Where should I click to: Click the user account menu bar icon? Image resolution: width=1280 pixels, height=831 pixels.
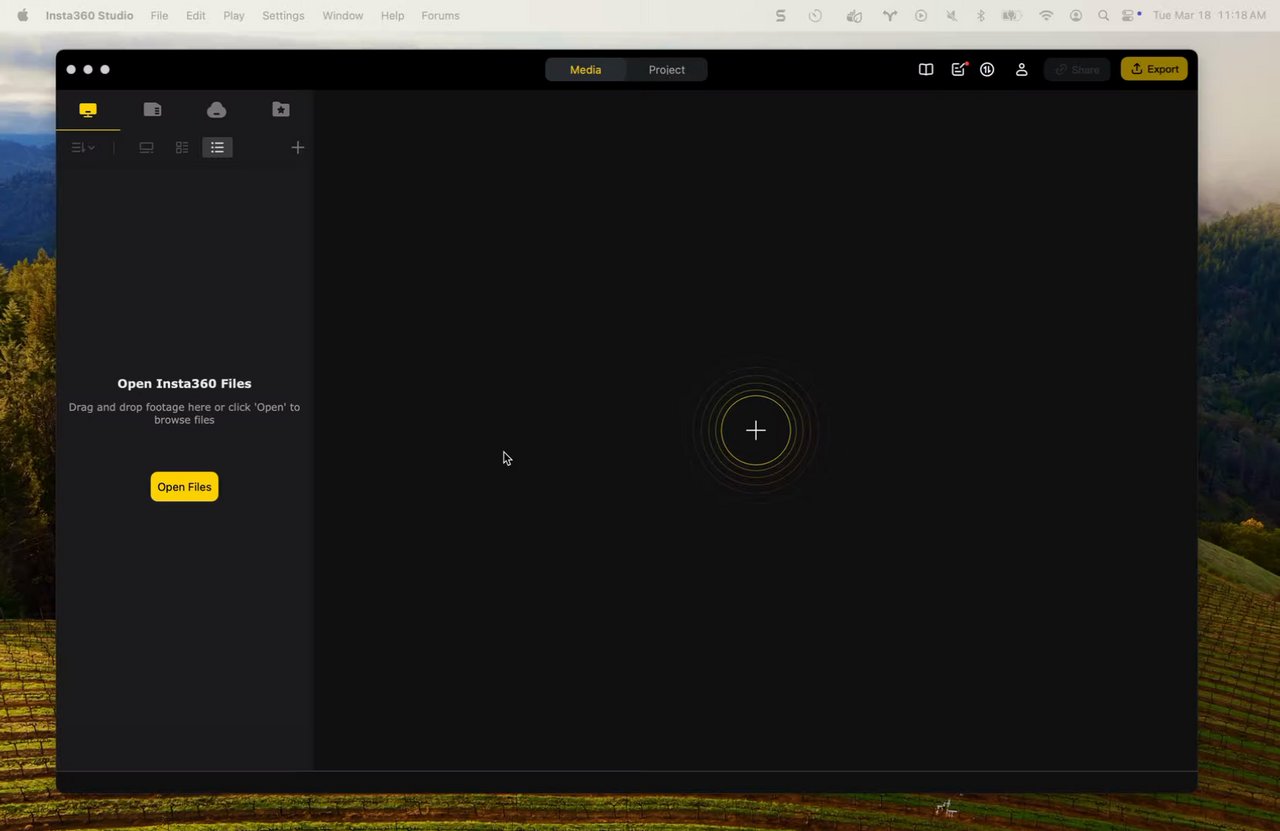tap(1076, 16)
